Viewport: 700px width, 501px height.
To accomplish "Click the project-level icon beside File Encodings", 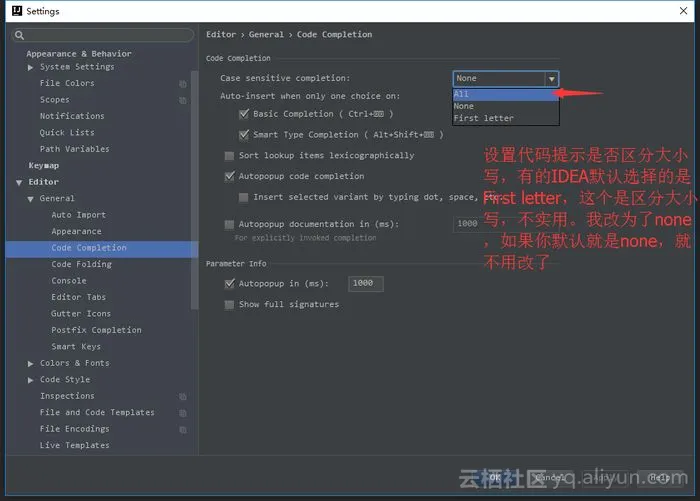I will [x=183, y=430].
